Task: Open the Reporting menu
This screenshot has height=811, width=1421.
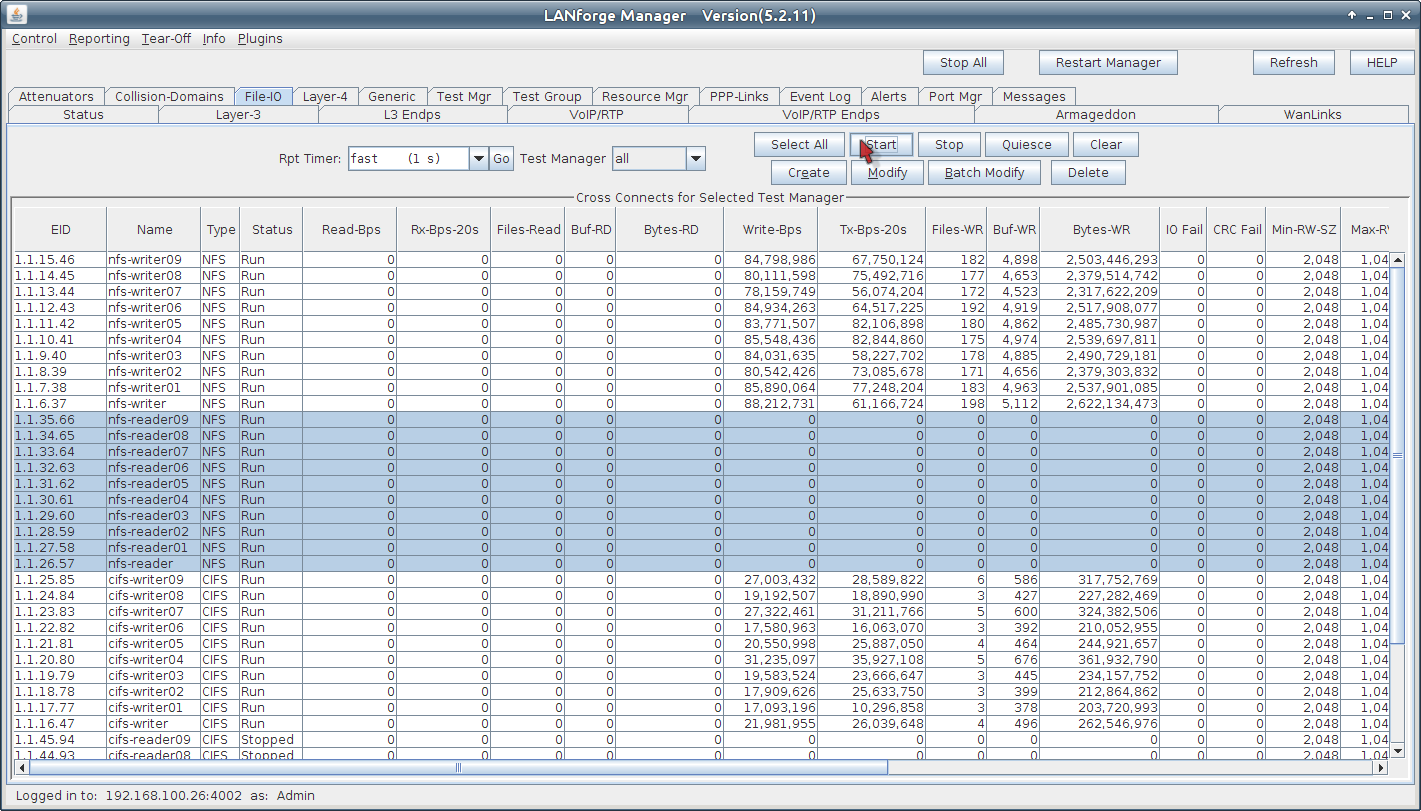Action: [x=99, y=39]
